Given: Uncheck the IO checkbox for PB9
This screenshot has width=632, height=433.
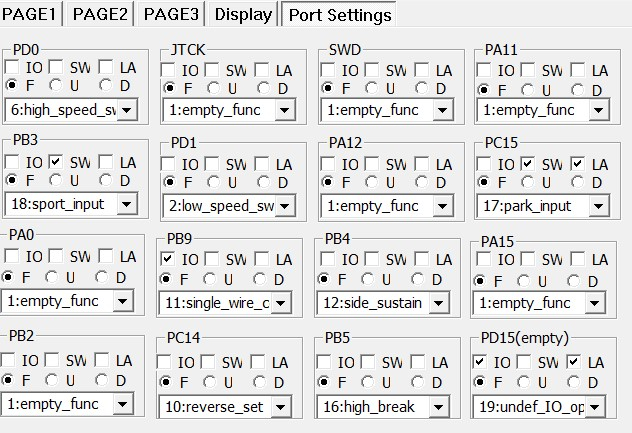Looking at the screenshot, I should (167, 259).
